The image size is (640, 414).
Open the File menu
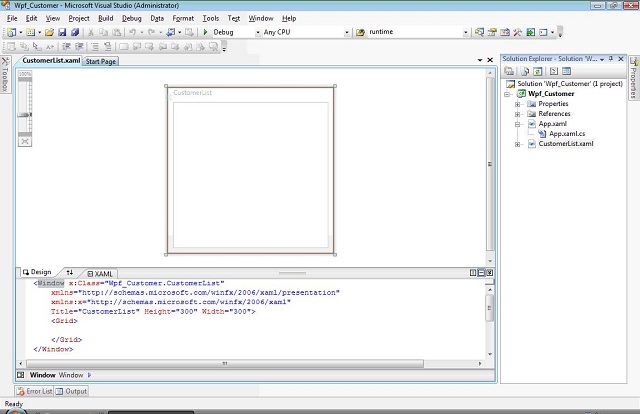point(12,18)
